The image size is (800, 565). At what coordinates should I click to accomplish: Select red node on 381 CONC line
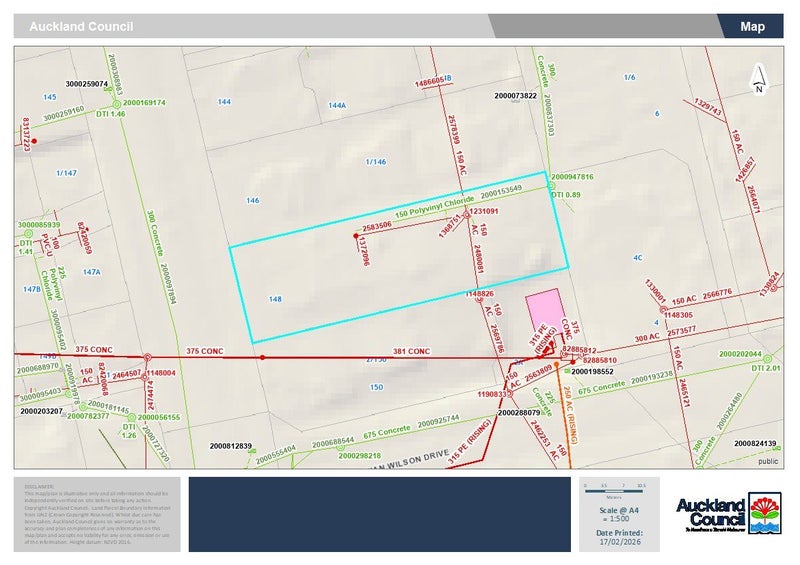pos(262,357)
